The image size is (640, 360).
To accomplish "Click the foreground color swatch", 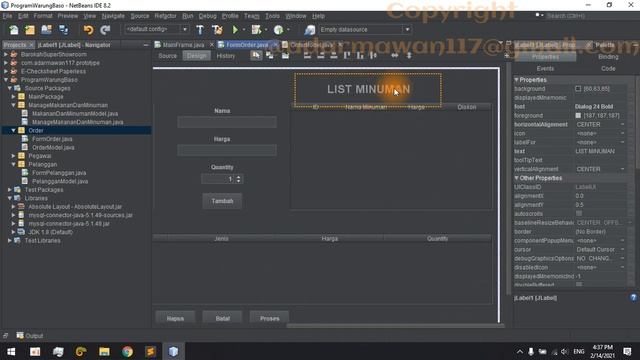I will point(578,116).
